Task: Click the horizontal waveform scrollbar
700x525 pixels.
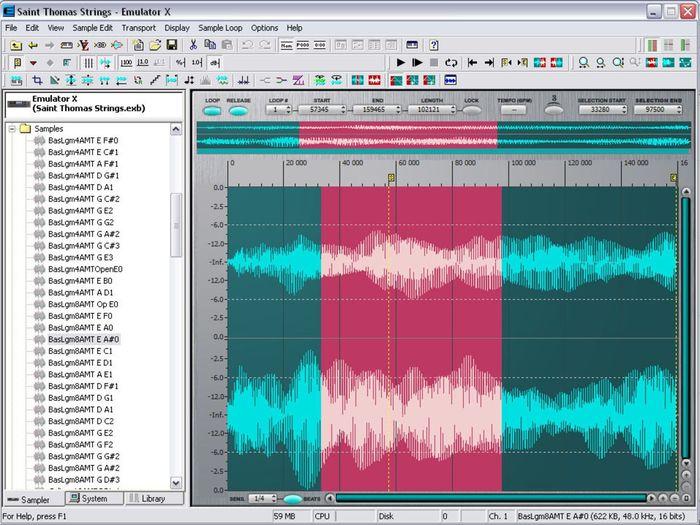Action: point(491,498)
